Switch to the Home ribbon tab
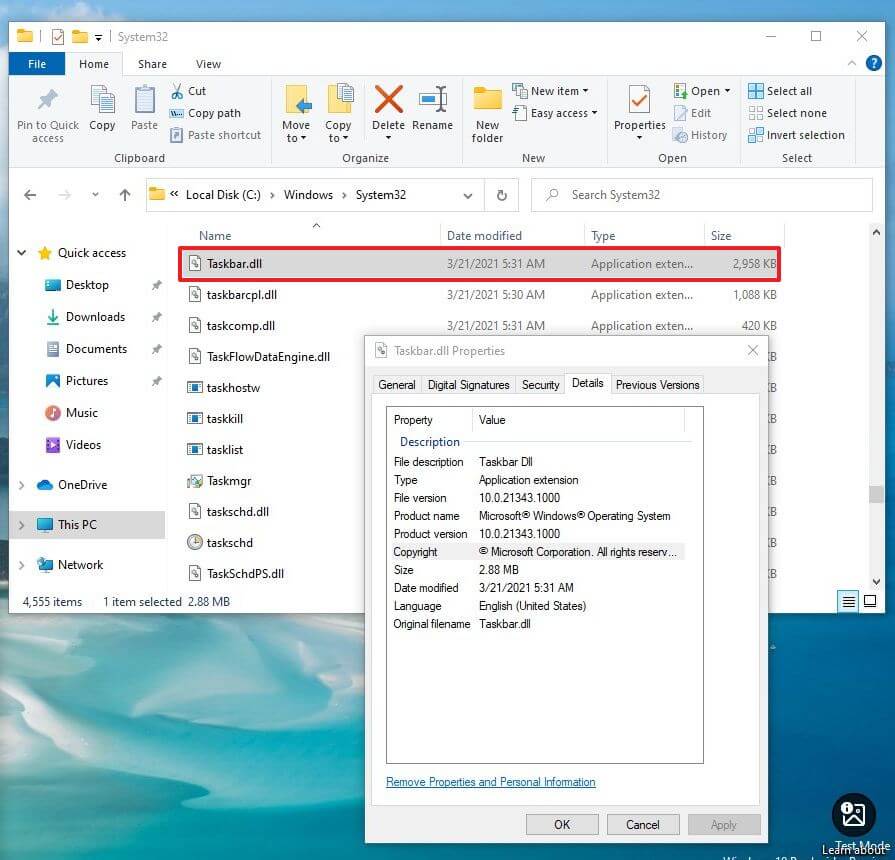Screen dimensions: 895x860 pos(94,64)
